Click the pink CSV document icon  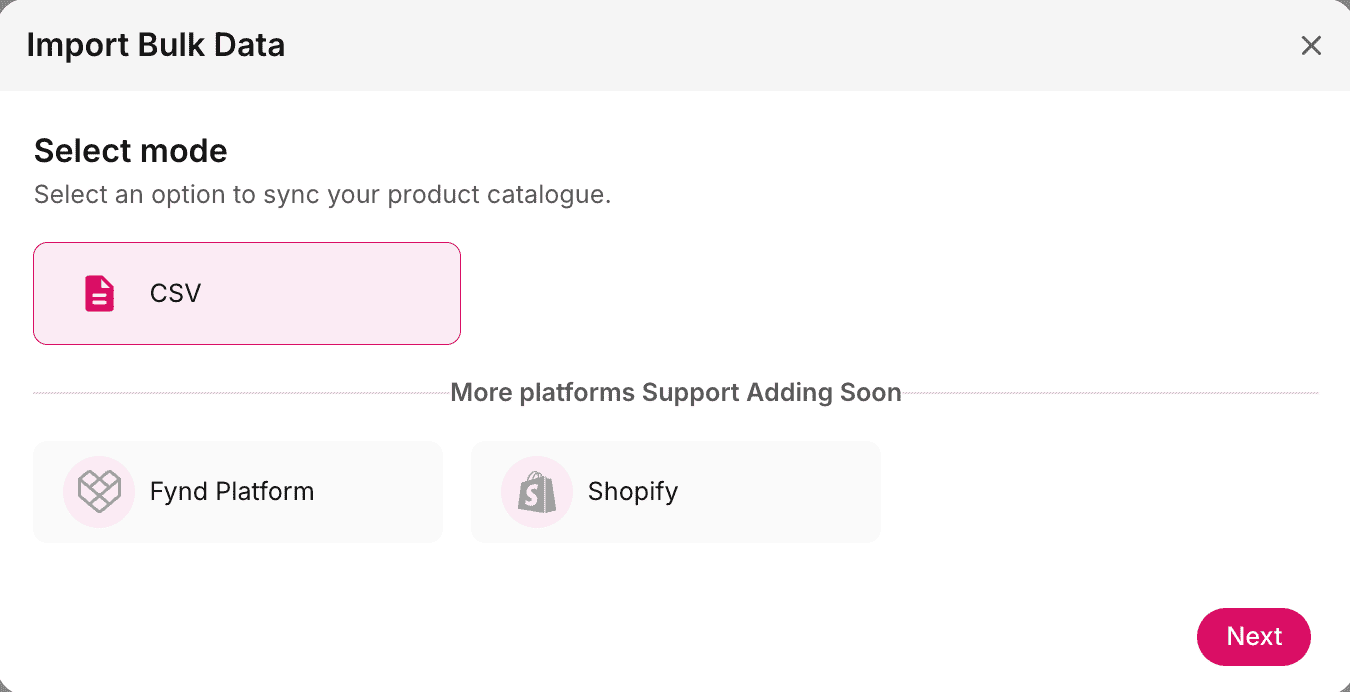(x=99, y=294)
